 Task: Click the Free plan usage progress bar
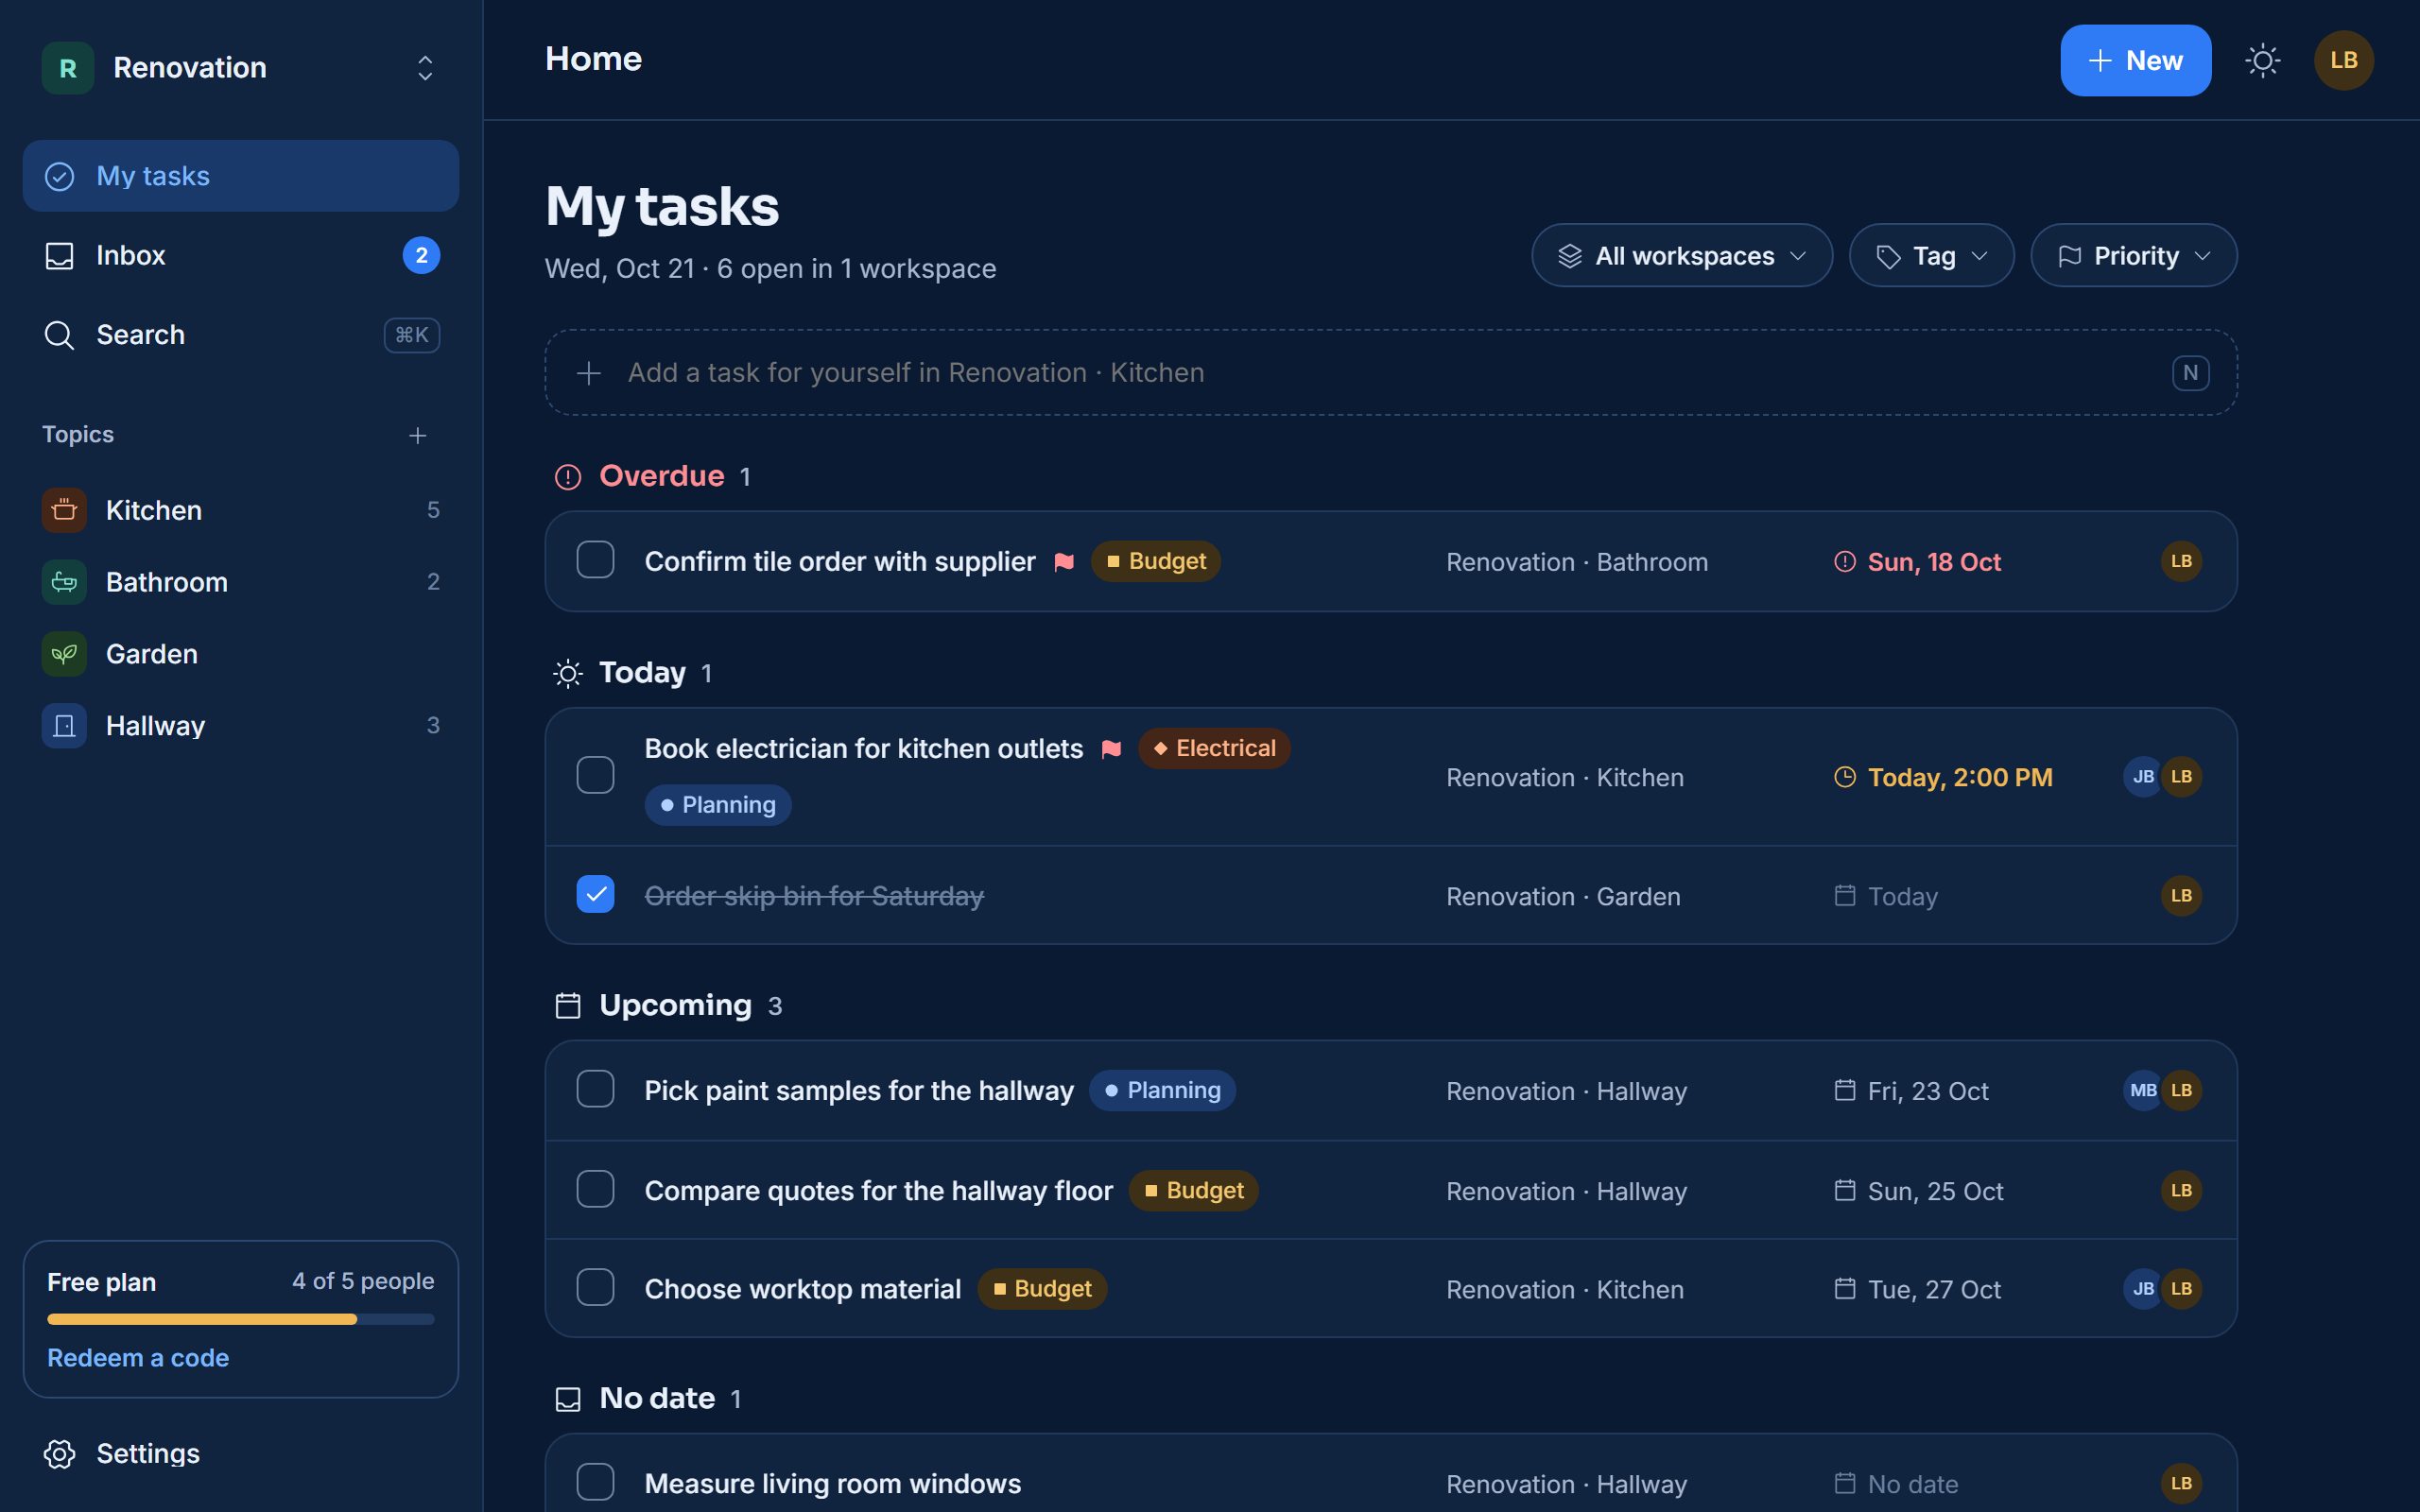[x=241, y=1319]
